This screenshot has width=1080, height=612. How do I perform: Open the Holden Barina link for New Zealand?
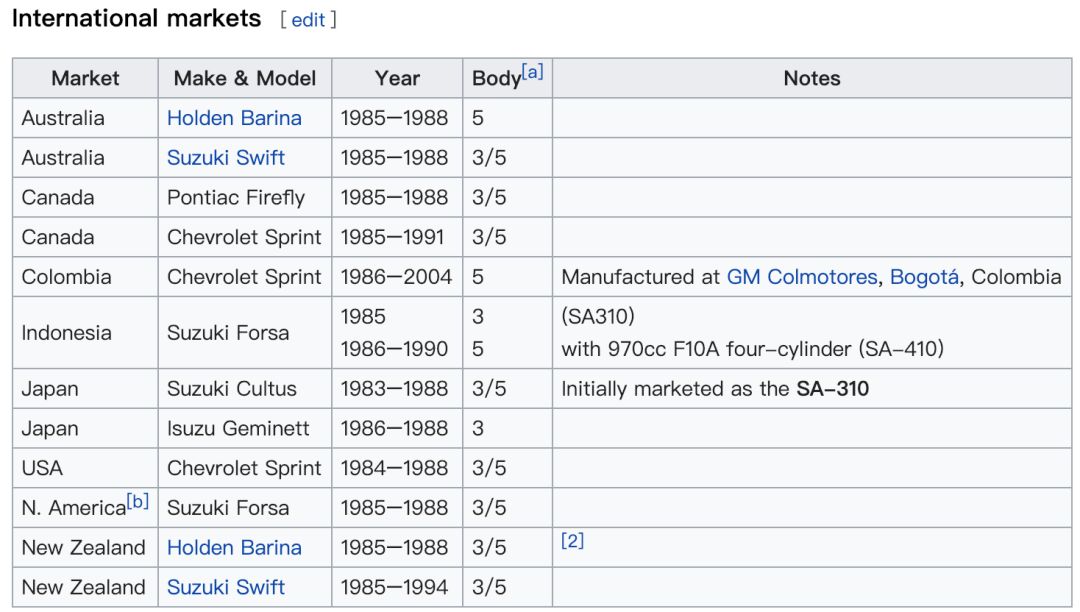(234, 548)
